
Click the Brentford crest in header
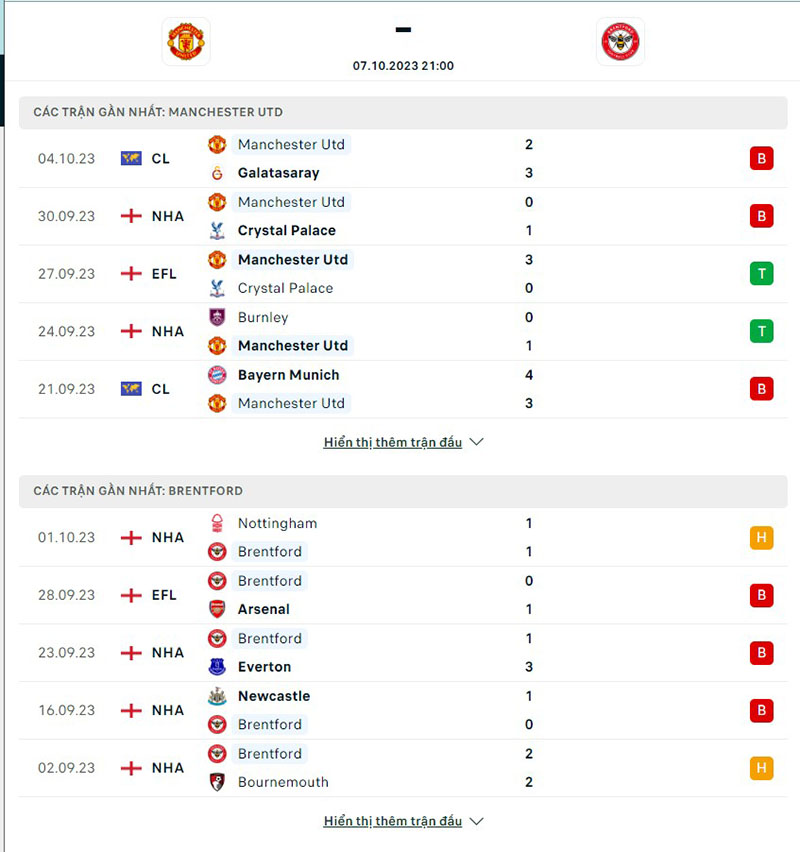coord(621,41)
